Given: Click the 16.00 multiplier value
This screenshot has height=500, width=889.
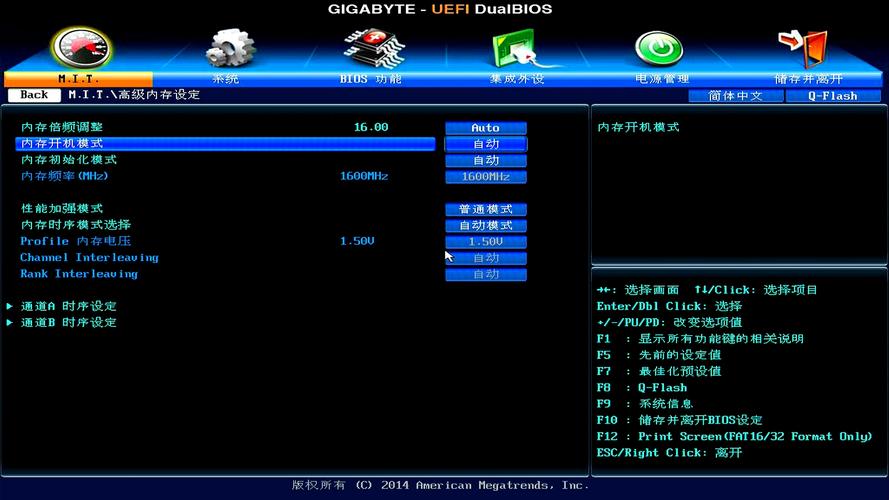Looking at the screenshot, I should pos(371,128).
